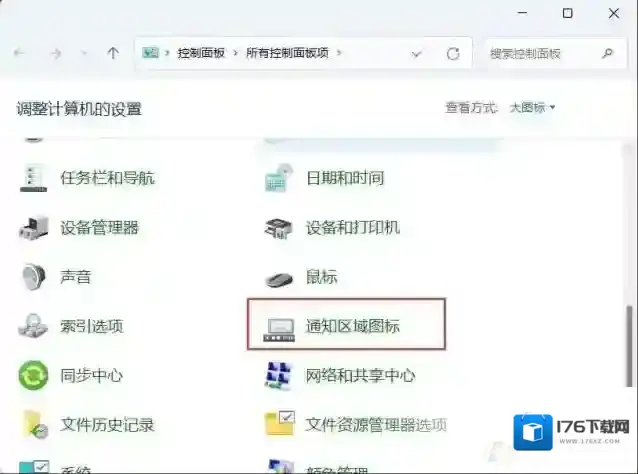Open 网络和共享中心 text link
This screenshot has width=638, height=474.
[x=361, y=376]
